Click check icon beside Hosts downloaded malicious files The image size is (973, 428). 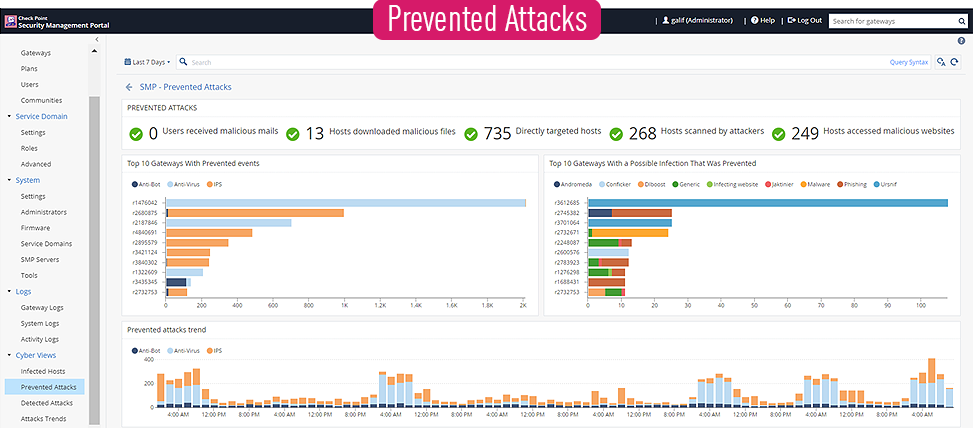pyautogui.click(x=293, y=134)
